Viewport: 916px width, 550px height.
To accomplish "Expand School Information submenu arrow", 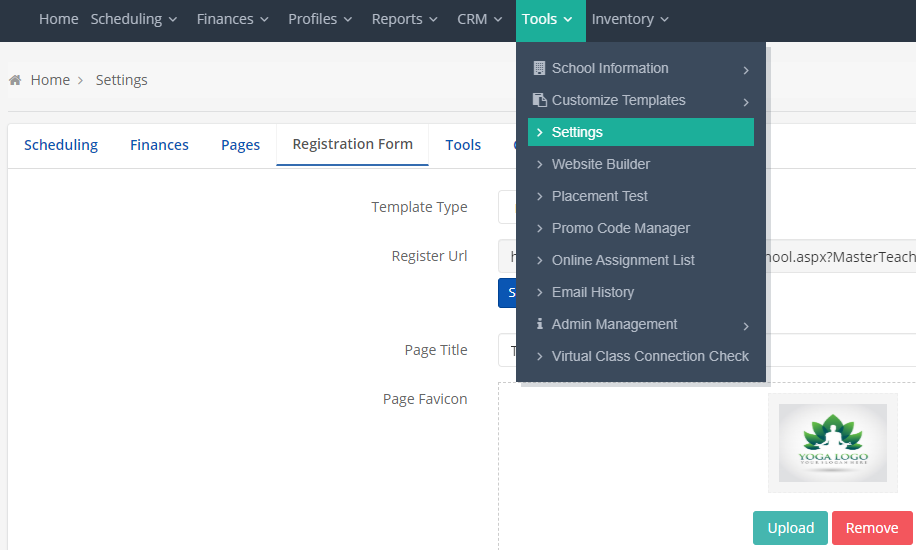I will tap(746, 70).
